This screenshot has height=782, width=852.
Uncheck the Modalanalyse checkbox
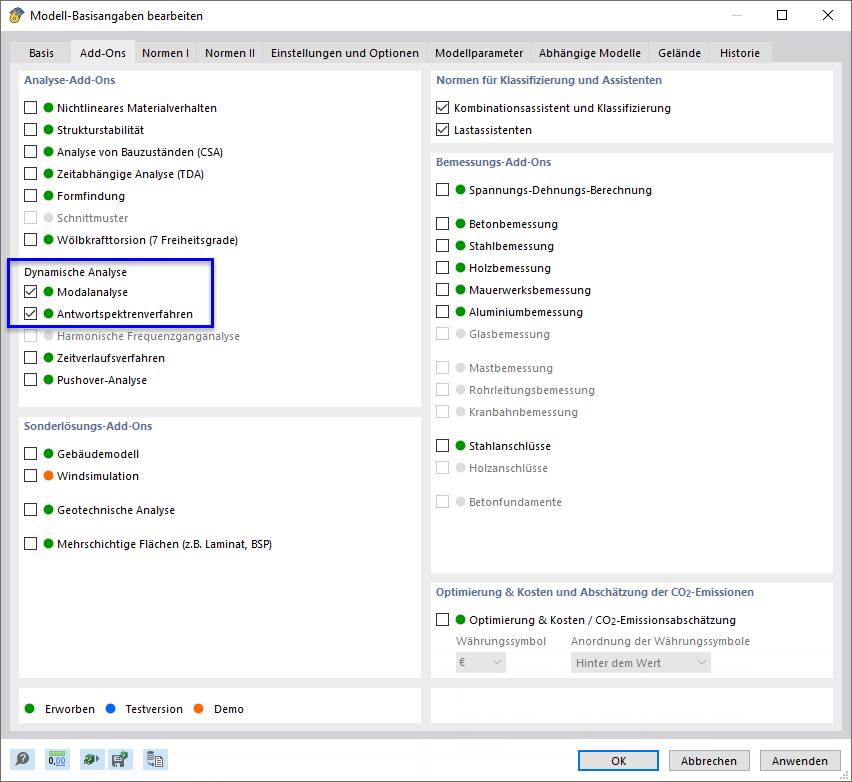[30, 292]
